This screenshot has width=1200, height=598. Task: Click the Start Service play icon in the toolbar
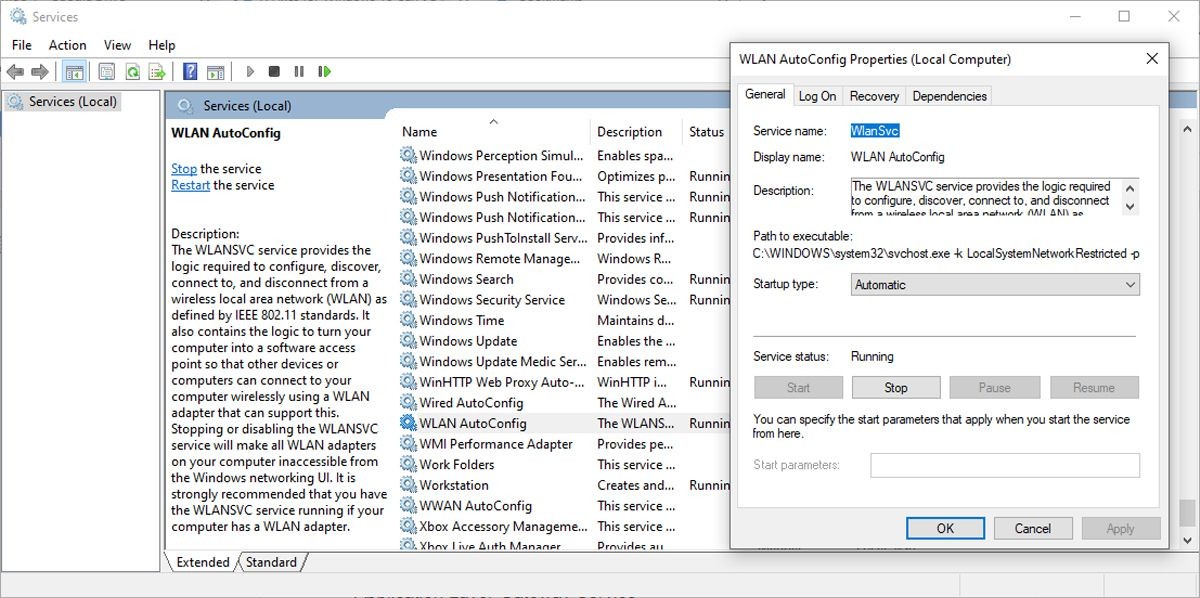250,72
